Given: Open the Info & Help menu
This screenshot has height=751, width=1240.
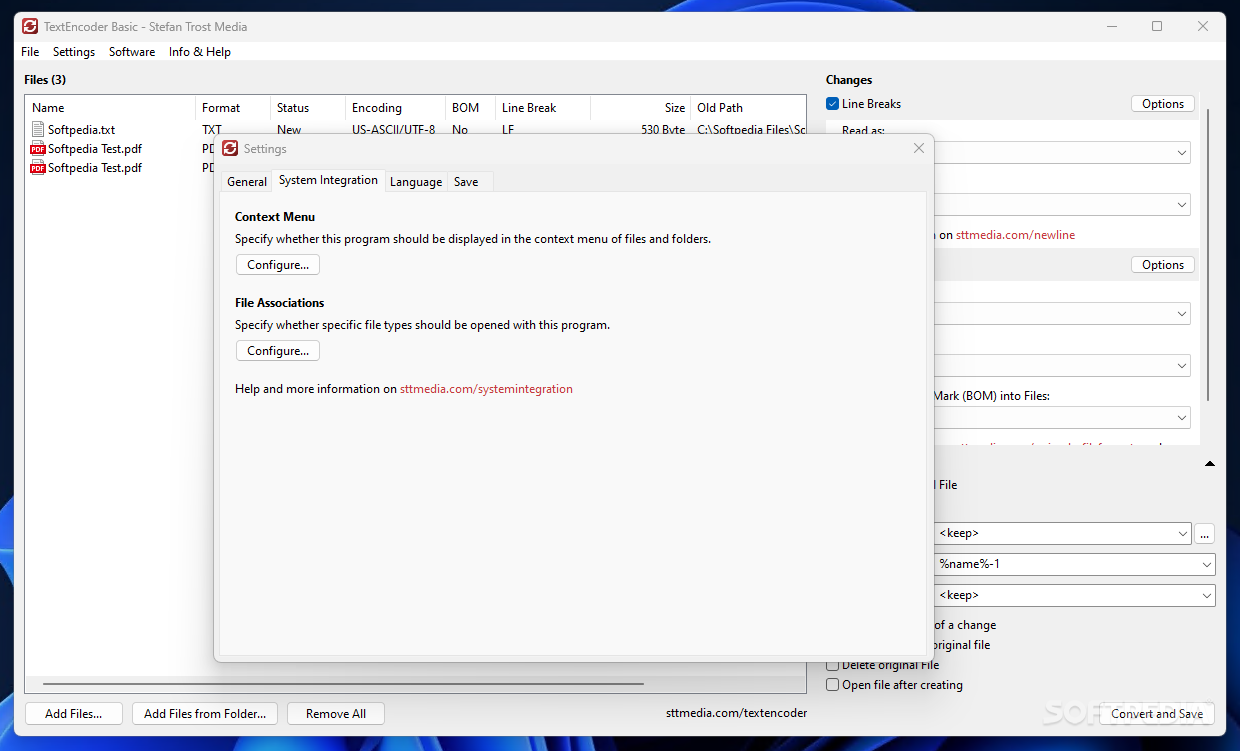Looking at the screenshot, I should click(x=200, y=51).
